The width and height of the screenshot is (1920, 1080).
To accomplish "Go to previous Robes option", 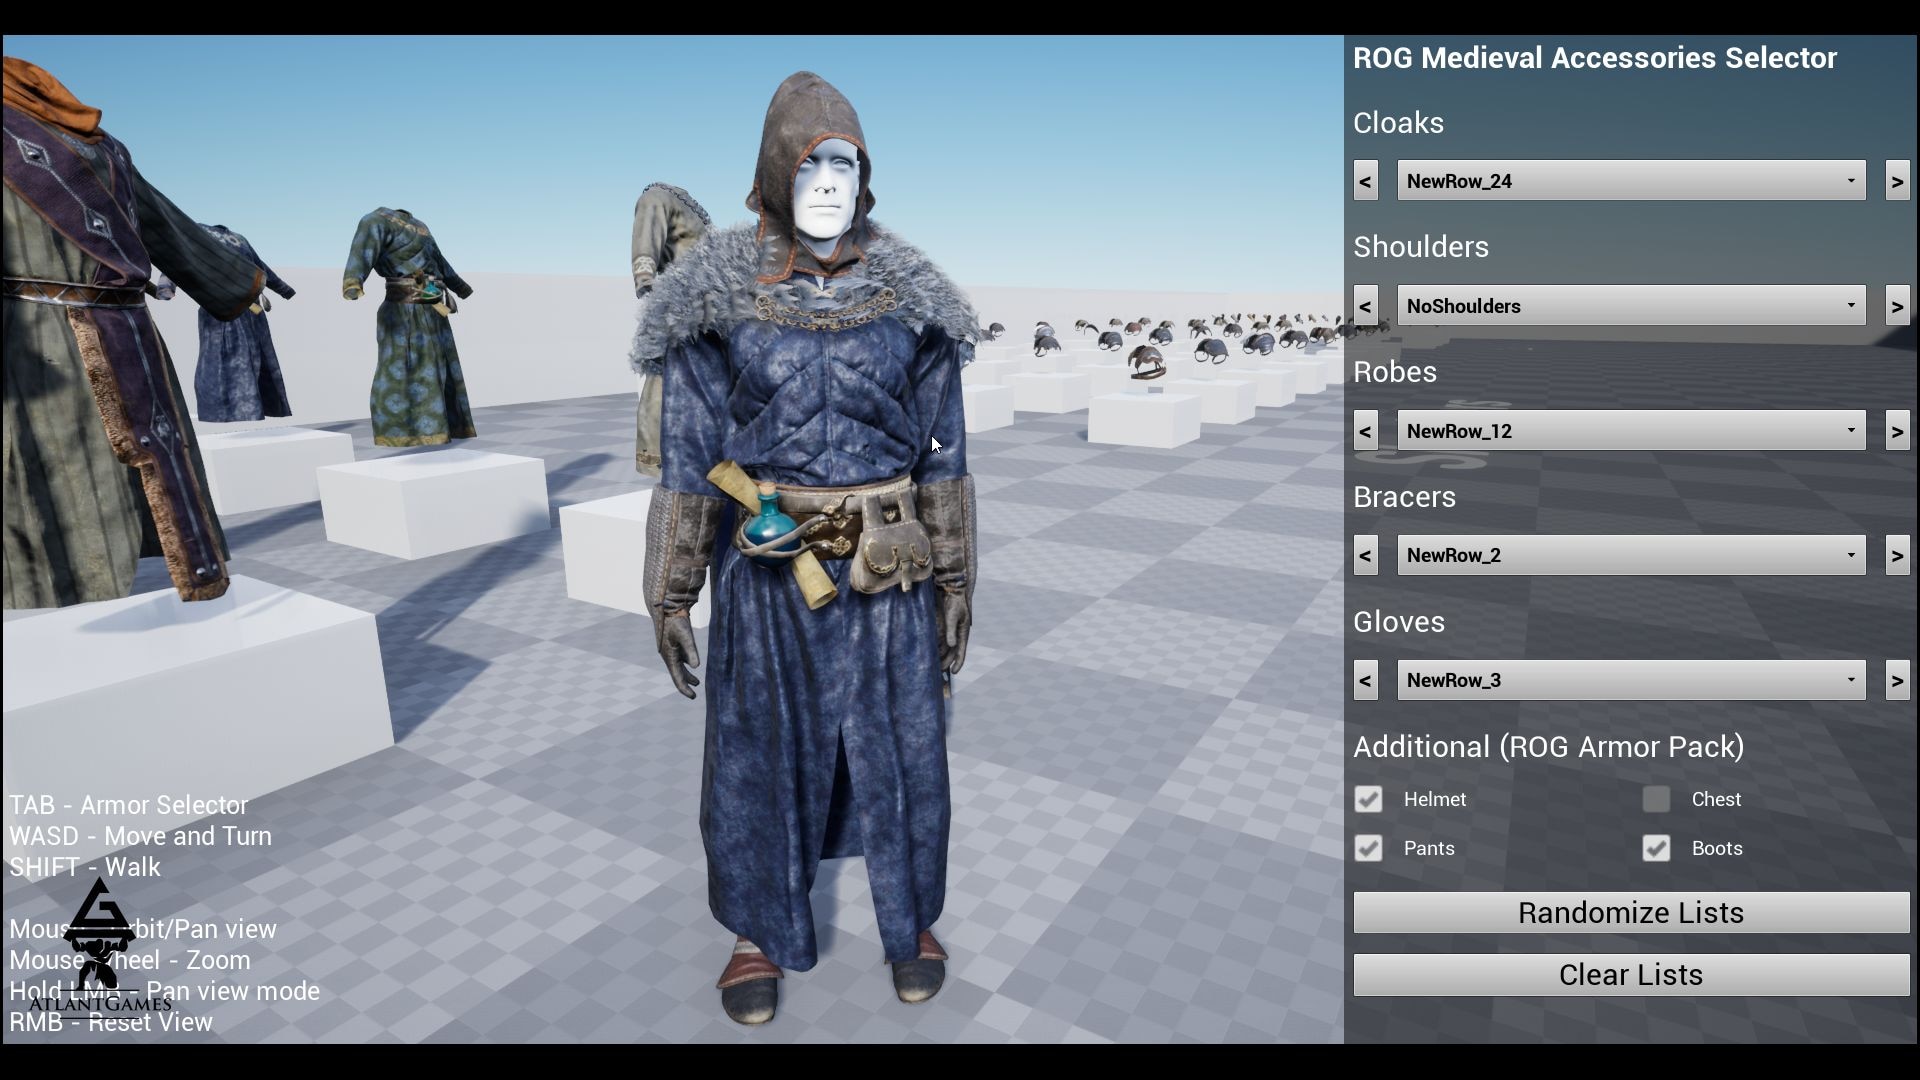I will coord(1365,431).
